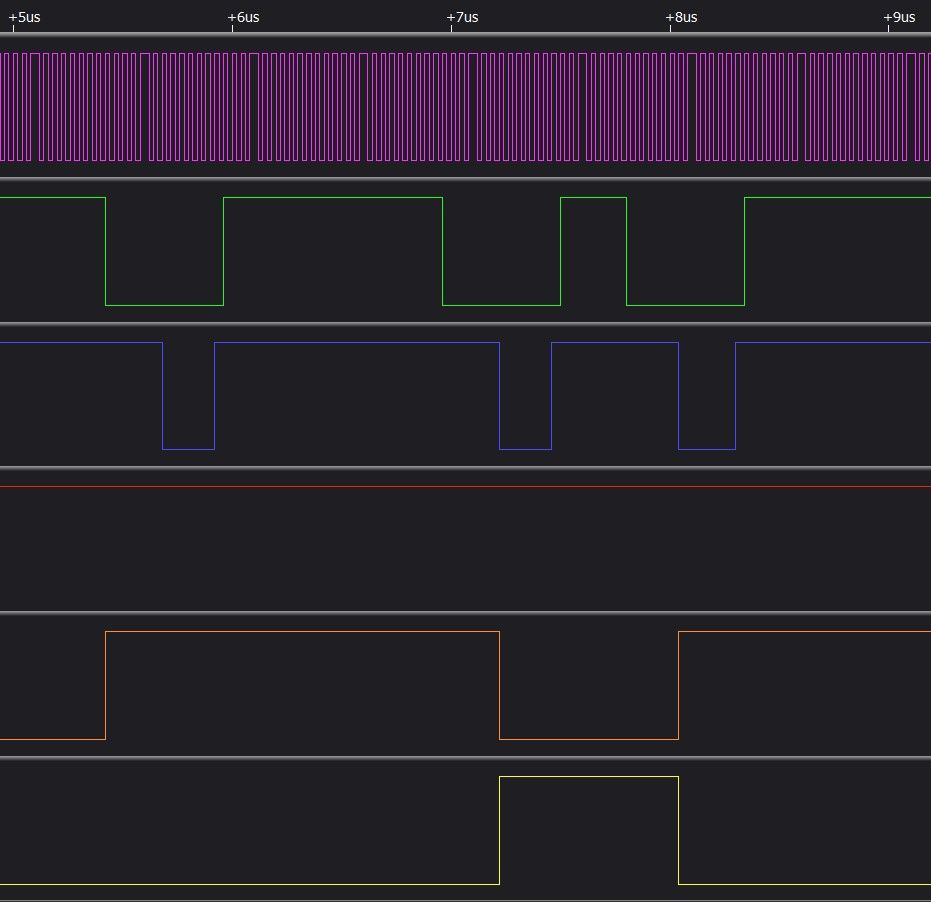Click the +9us timeline marker

click(x=900, y=17)
